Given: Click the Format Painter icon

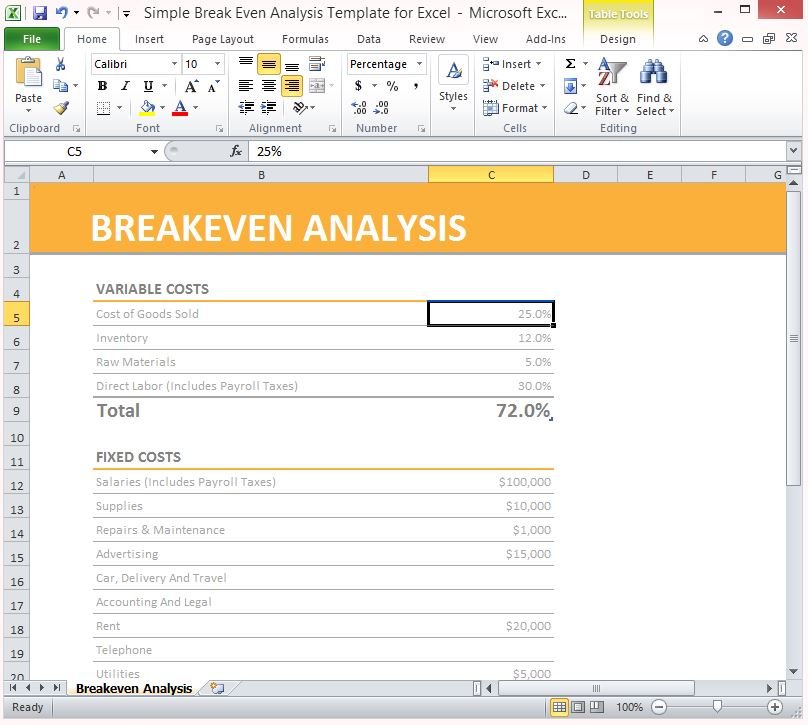Looking at the screenshot, I should (63, 107).
